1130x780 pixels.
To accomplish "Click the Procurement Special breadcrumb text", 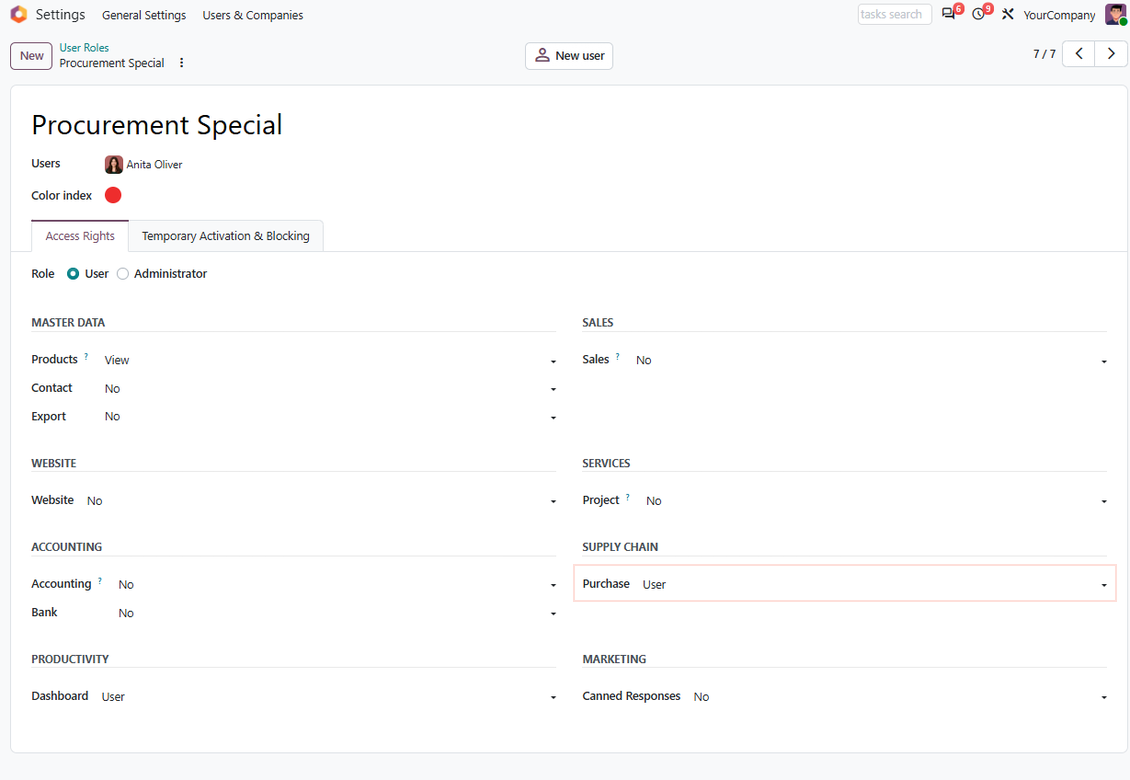I will tap(112, 63).
